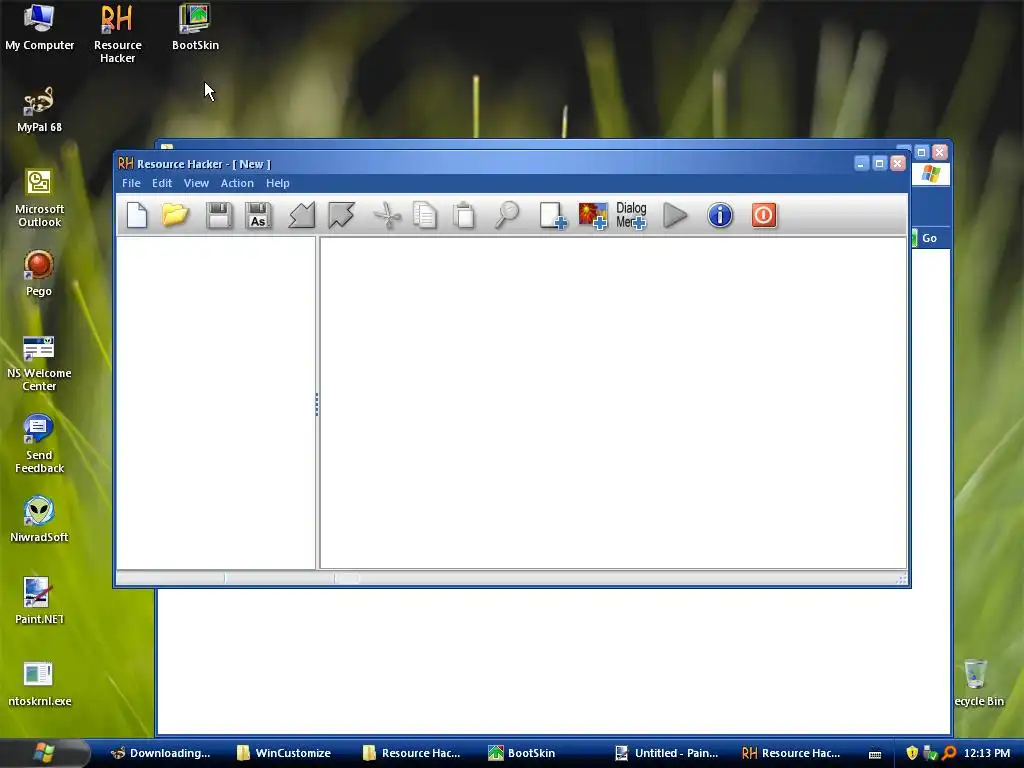Click the yellow security shield tray icon
The height and width of the screenshot is (768, 1024).
(x=912, y=753)
